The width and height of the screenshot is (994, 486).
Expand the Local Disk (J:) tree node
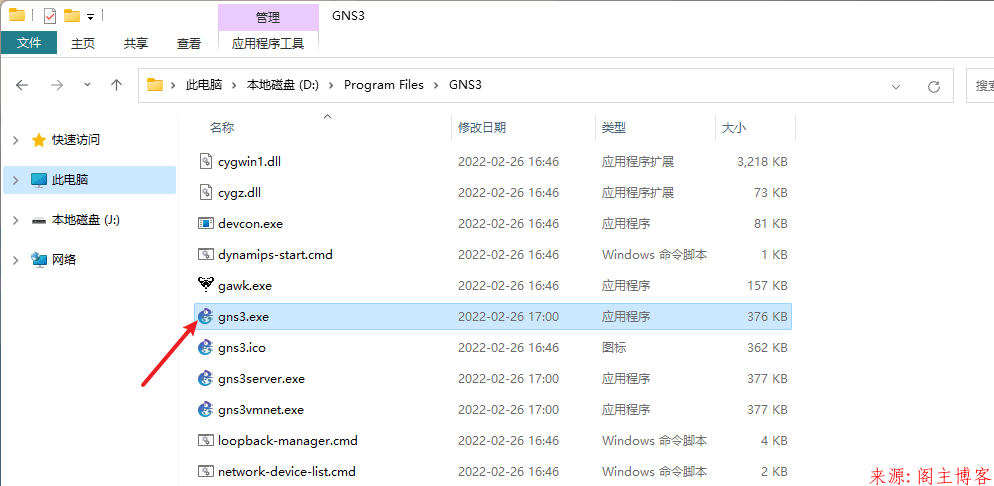coord(15,221)
